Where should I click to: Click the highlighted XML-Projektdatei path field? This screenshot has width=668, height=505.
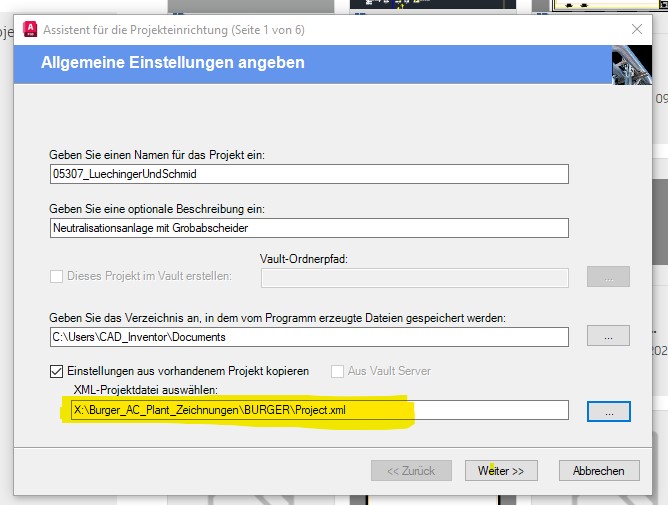tap(320, 410)
